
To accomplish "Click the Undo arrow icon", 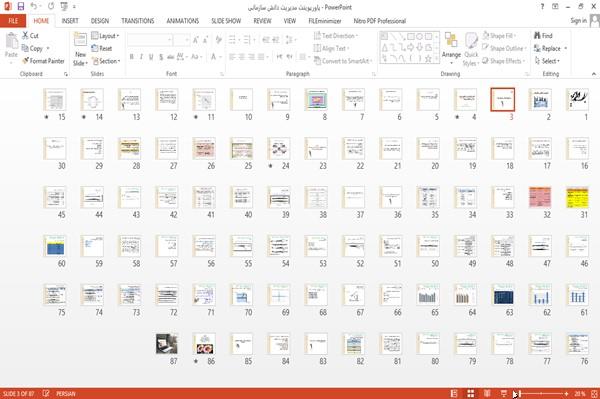I will pyautogui.click(x=34, y=6).
